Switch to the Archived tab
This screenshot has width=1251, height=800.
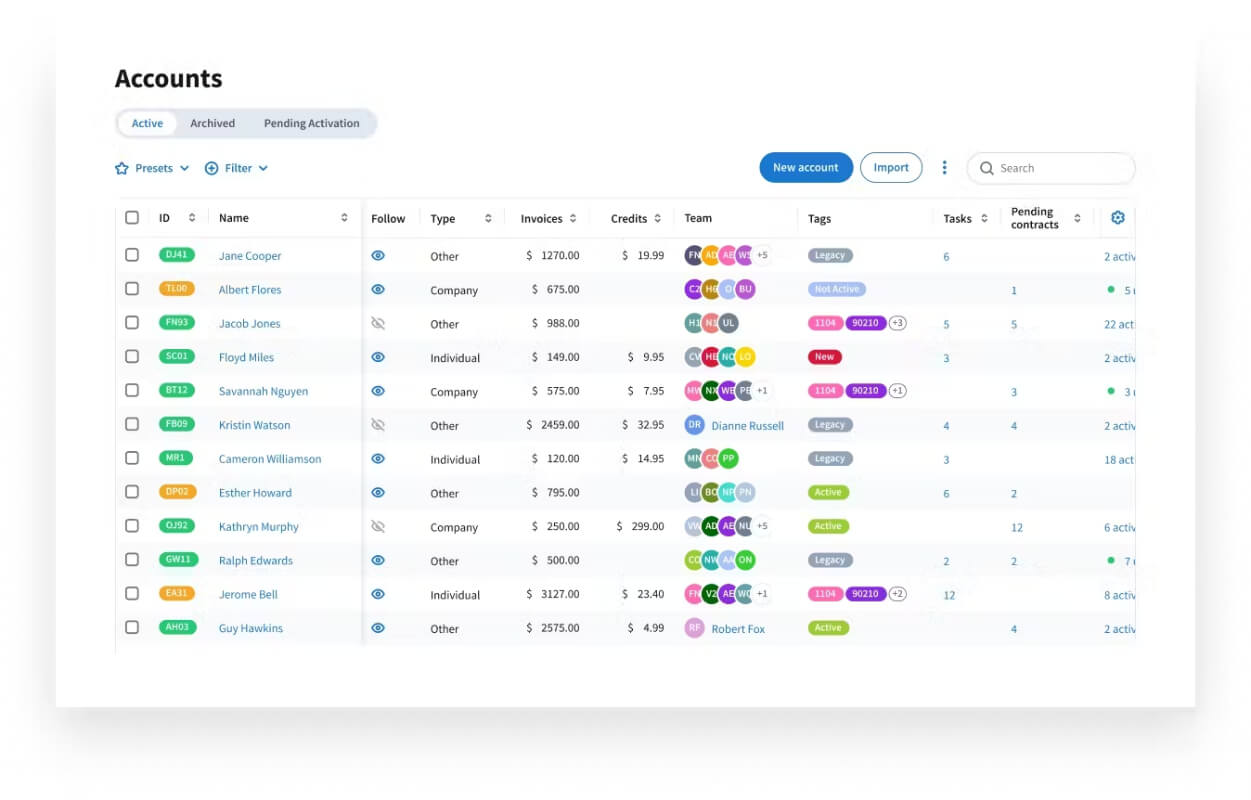click(213, 124)
